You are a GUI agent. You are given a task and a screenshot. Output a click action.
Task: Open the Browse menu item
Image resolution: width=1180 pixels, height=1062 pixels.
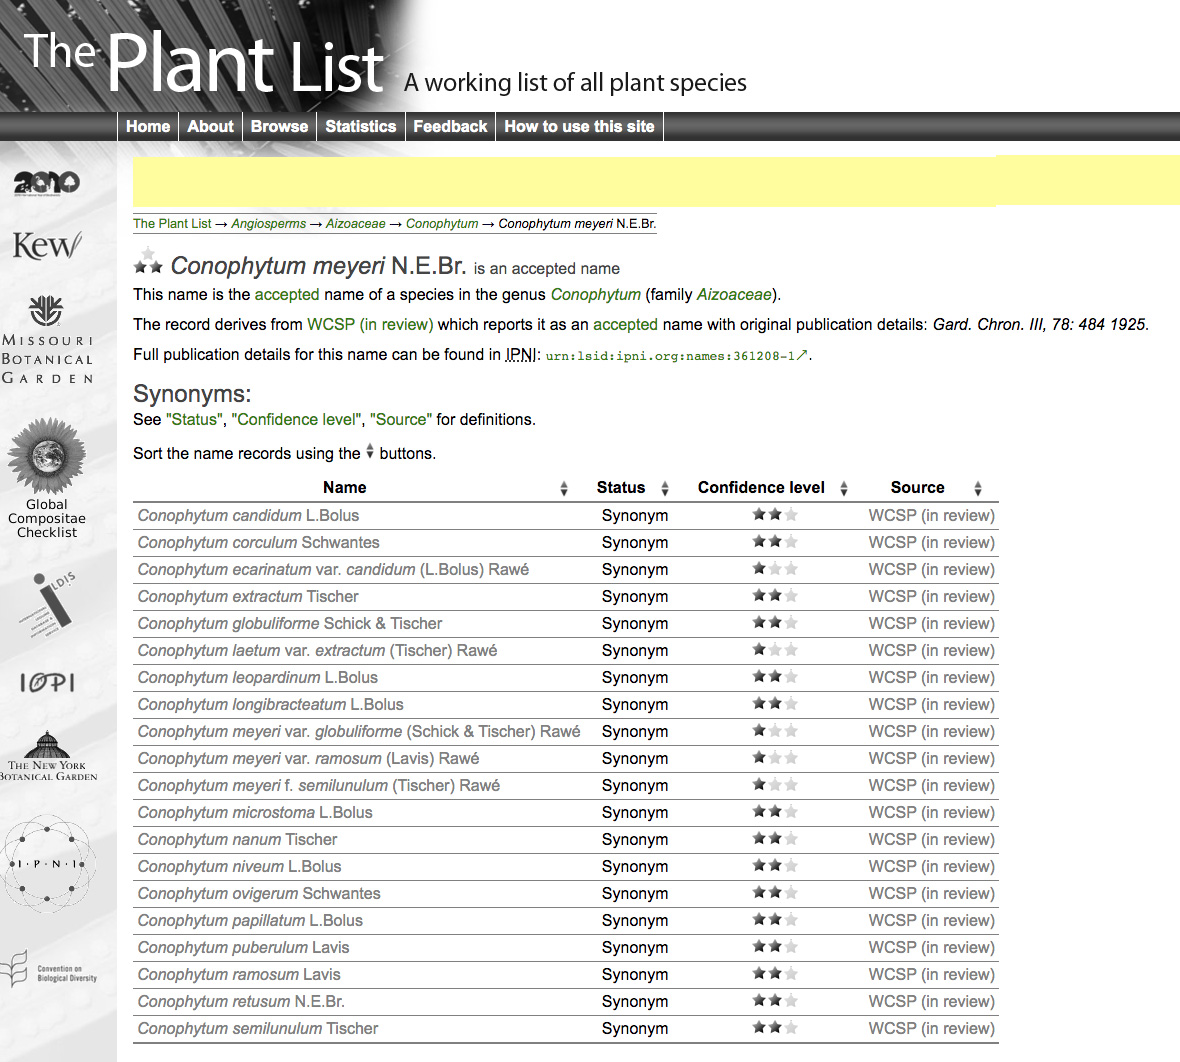point(279,126)
